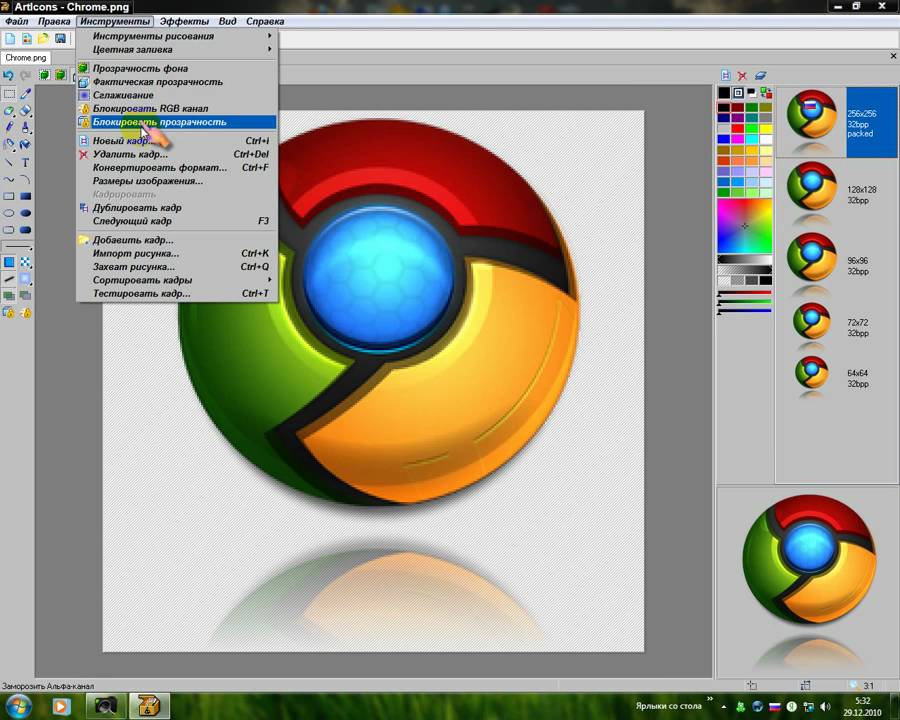Select the pencil drawing tool
Screen dimensions: 900x720
coord(9,127)
